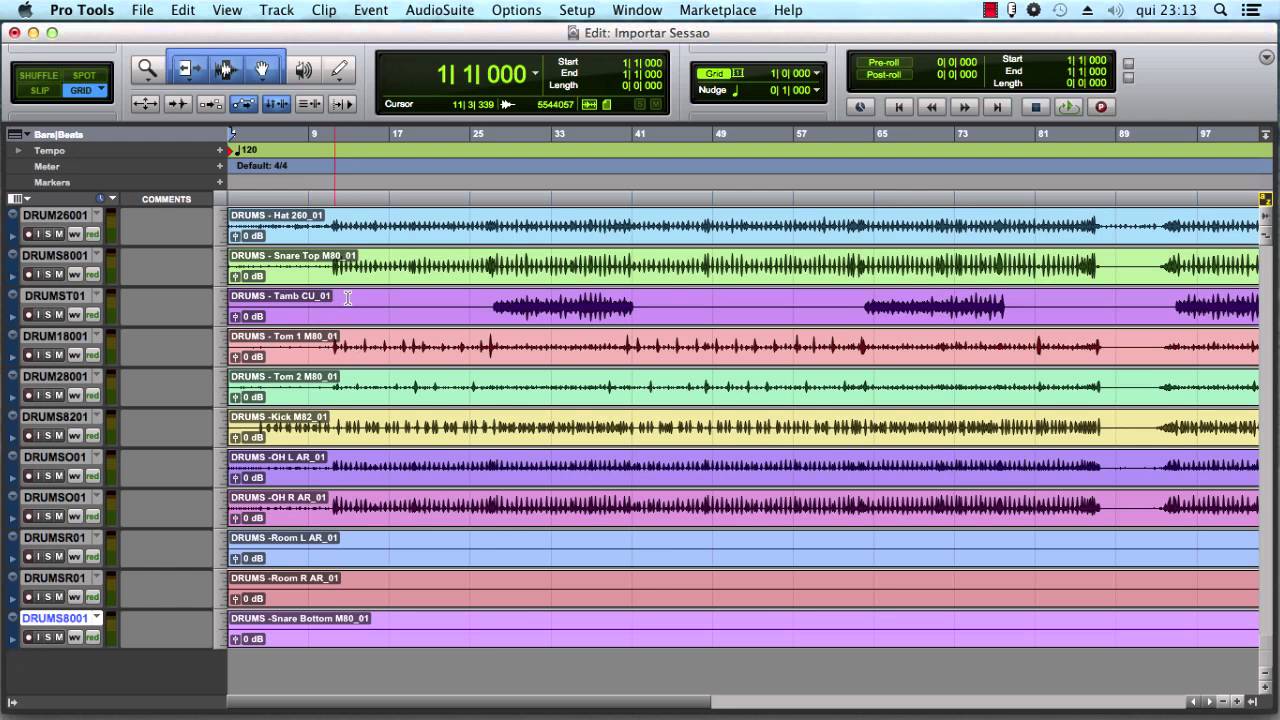Image resolution: width=1280 pixels, height=720 pixels.
Task: Enable Shuffle edit mode
Action: click(x=40, y=76)
